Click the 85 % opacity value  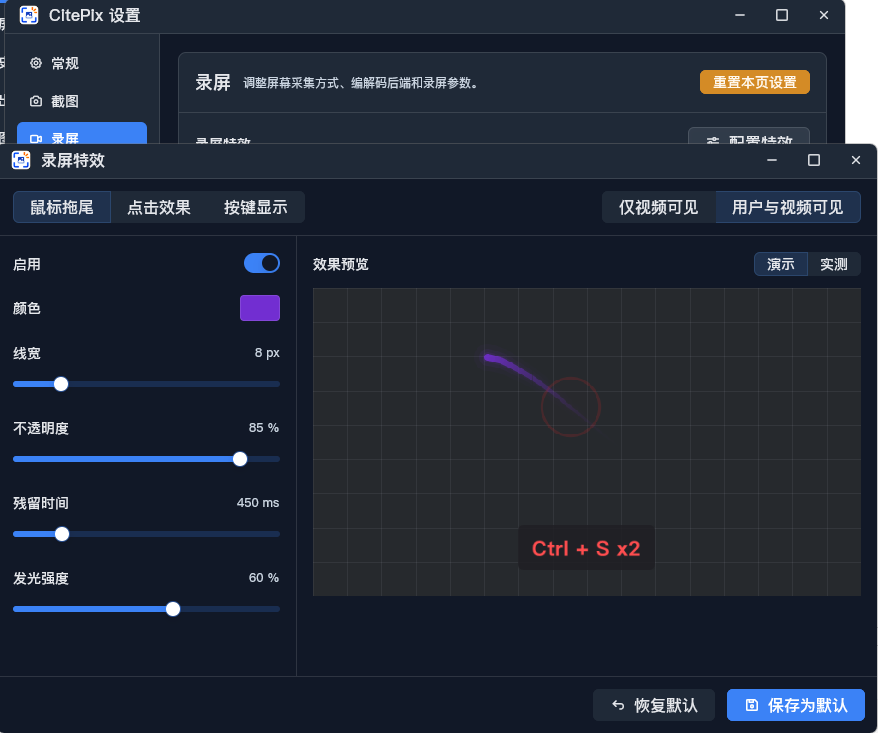pyautogui.click(x=264, y=428)
